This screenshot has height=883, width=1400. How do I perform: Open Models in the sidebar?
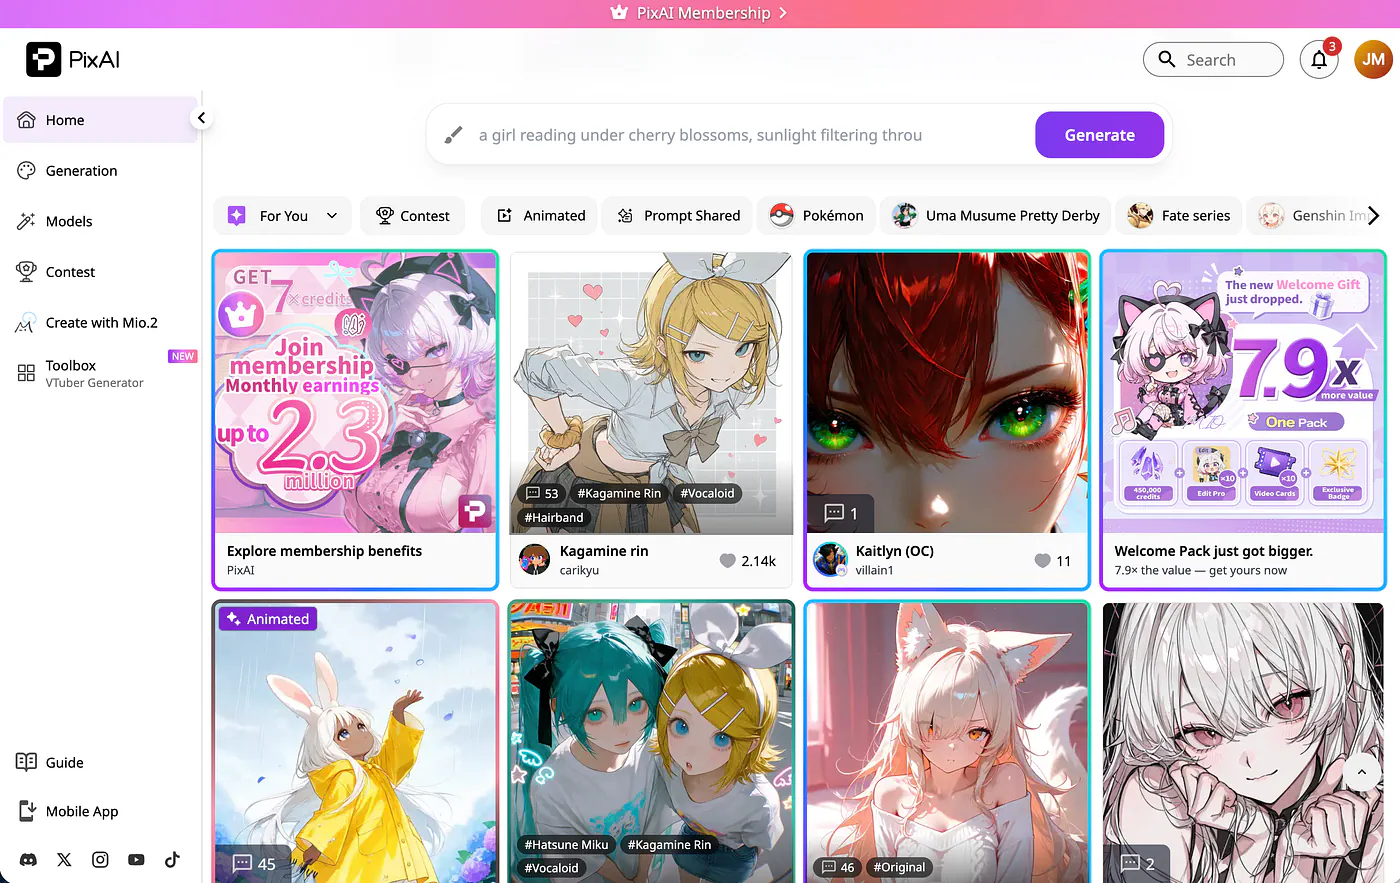(100, 221)
